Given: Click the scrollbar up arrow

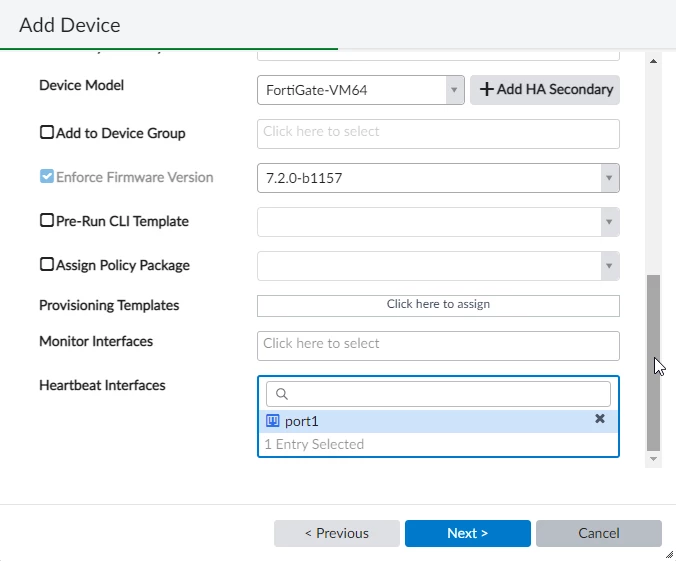Looking at the screenshot, I should coord(654,61).
